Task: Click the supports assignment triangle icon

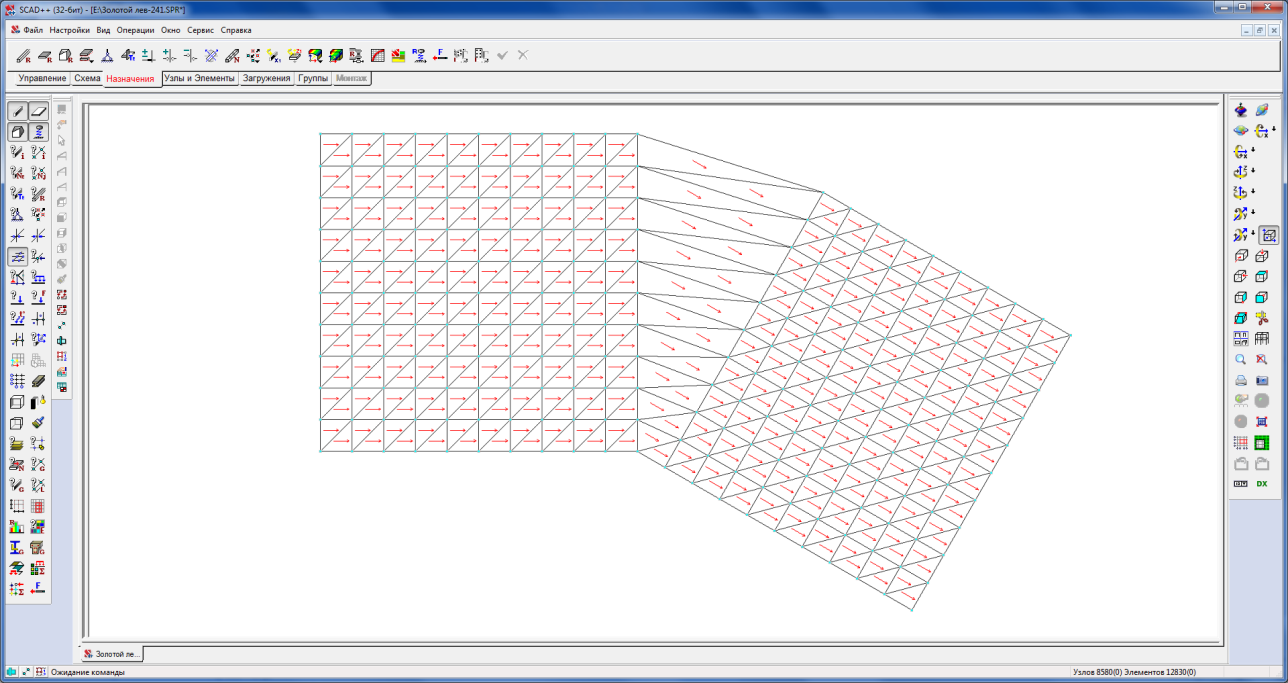Action: click(x=107, y=55)
